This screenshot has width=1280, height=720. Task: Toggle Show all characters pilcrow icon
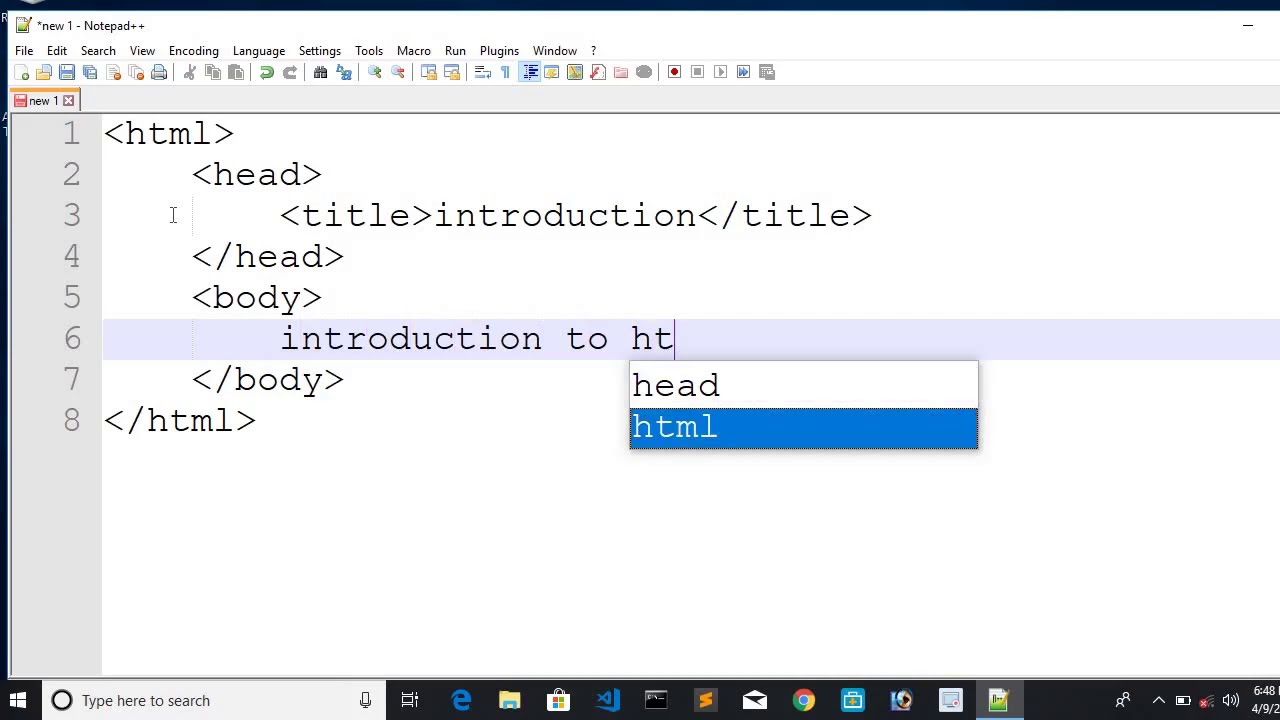[x=506, y=72]
